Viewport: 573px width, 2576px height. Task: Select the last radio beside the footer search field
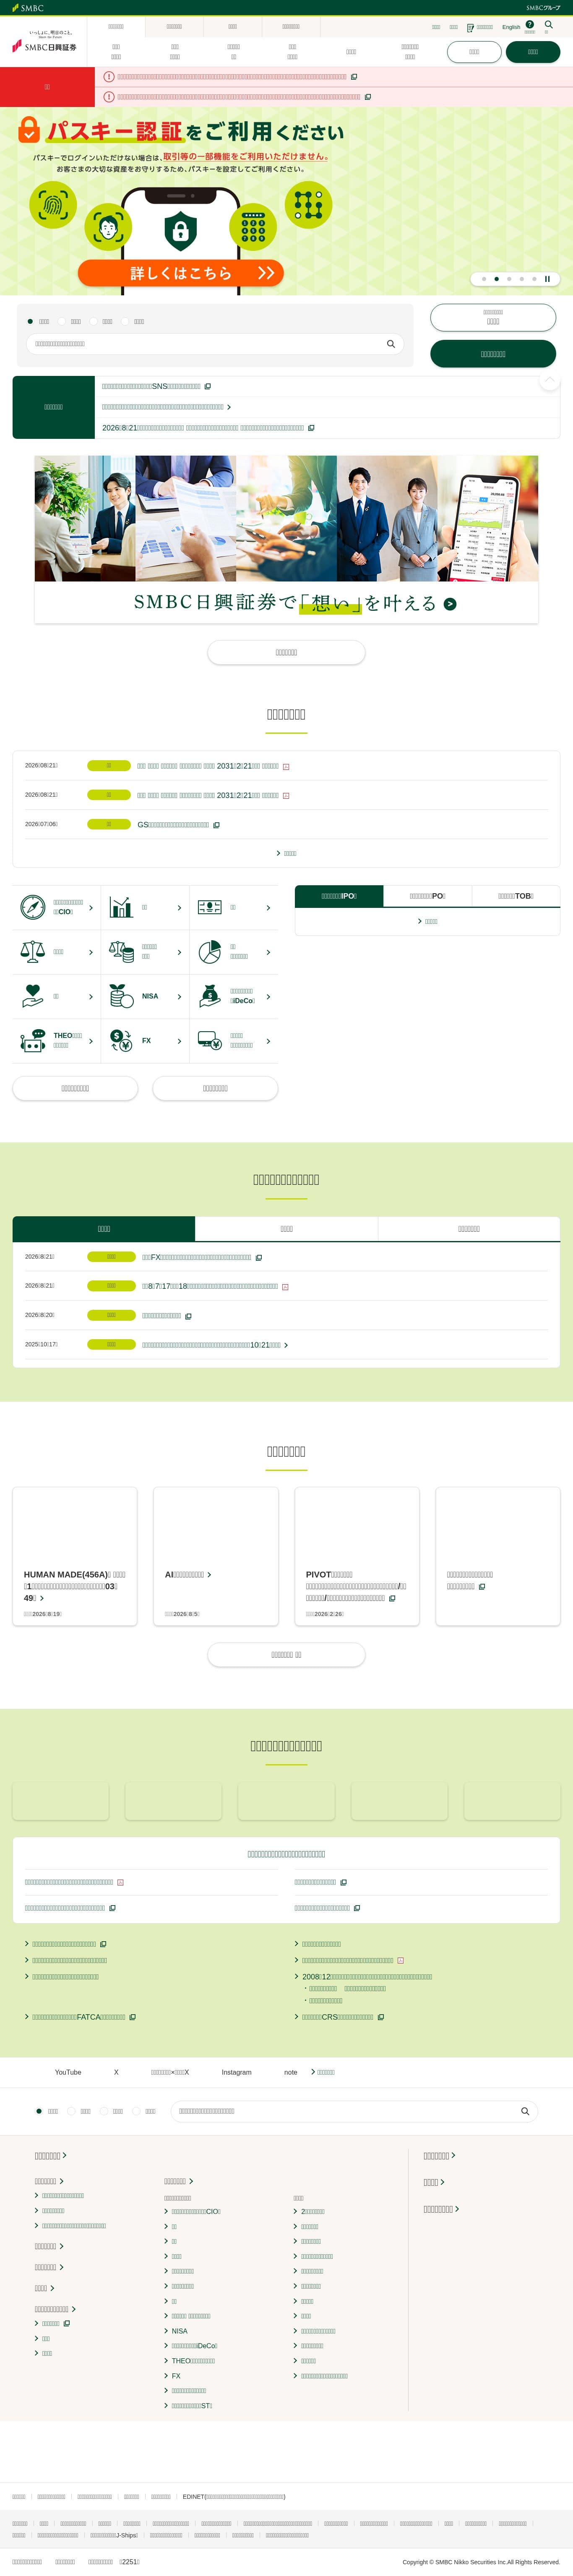coord(136,2111)
